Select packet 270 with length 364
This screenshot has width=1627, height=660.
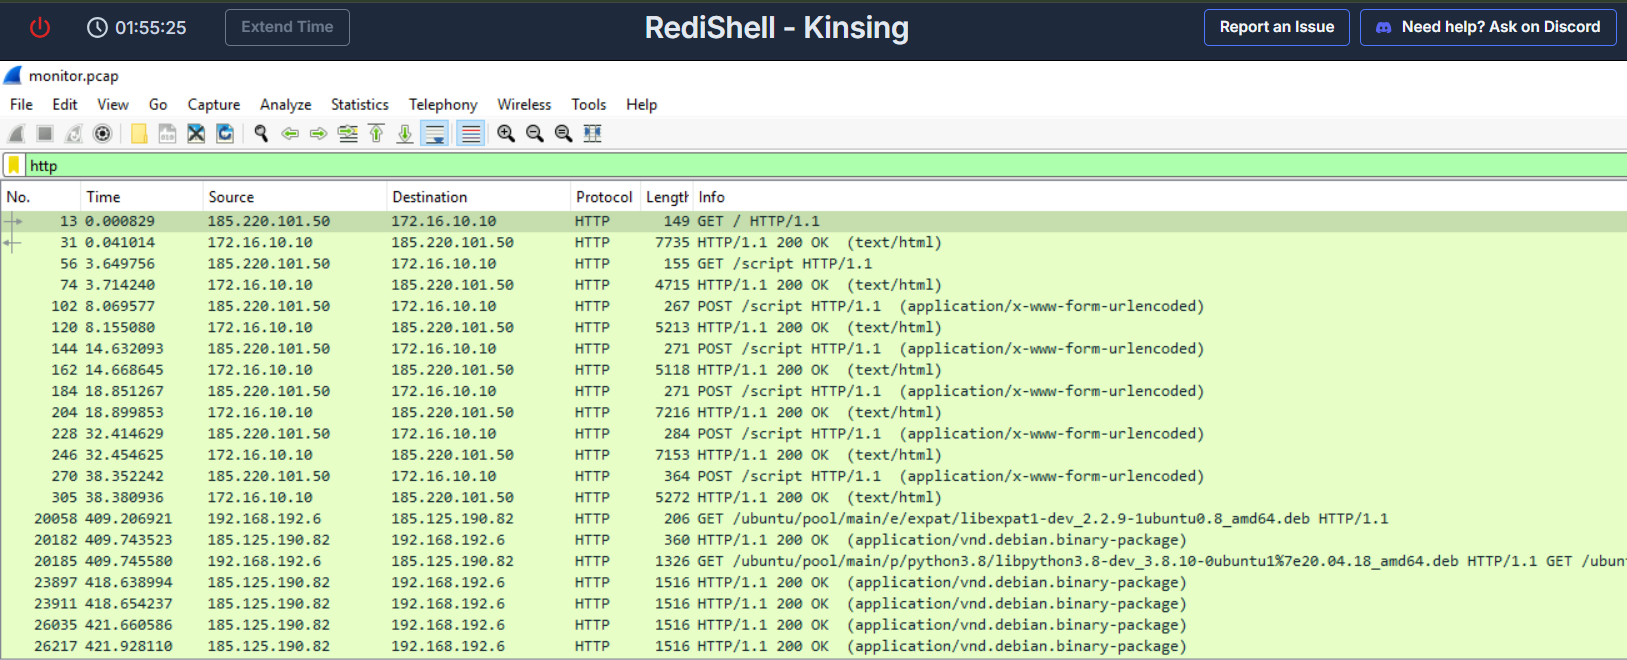coord(813,476)
